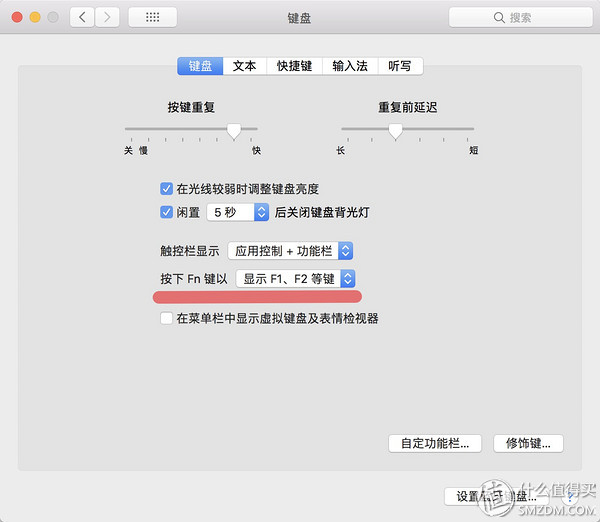Select the 键盘 tab
The width and height of the screenshot is (600, 522).
[x=200, y=66]
